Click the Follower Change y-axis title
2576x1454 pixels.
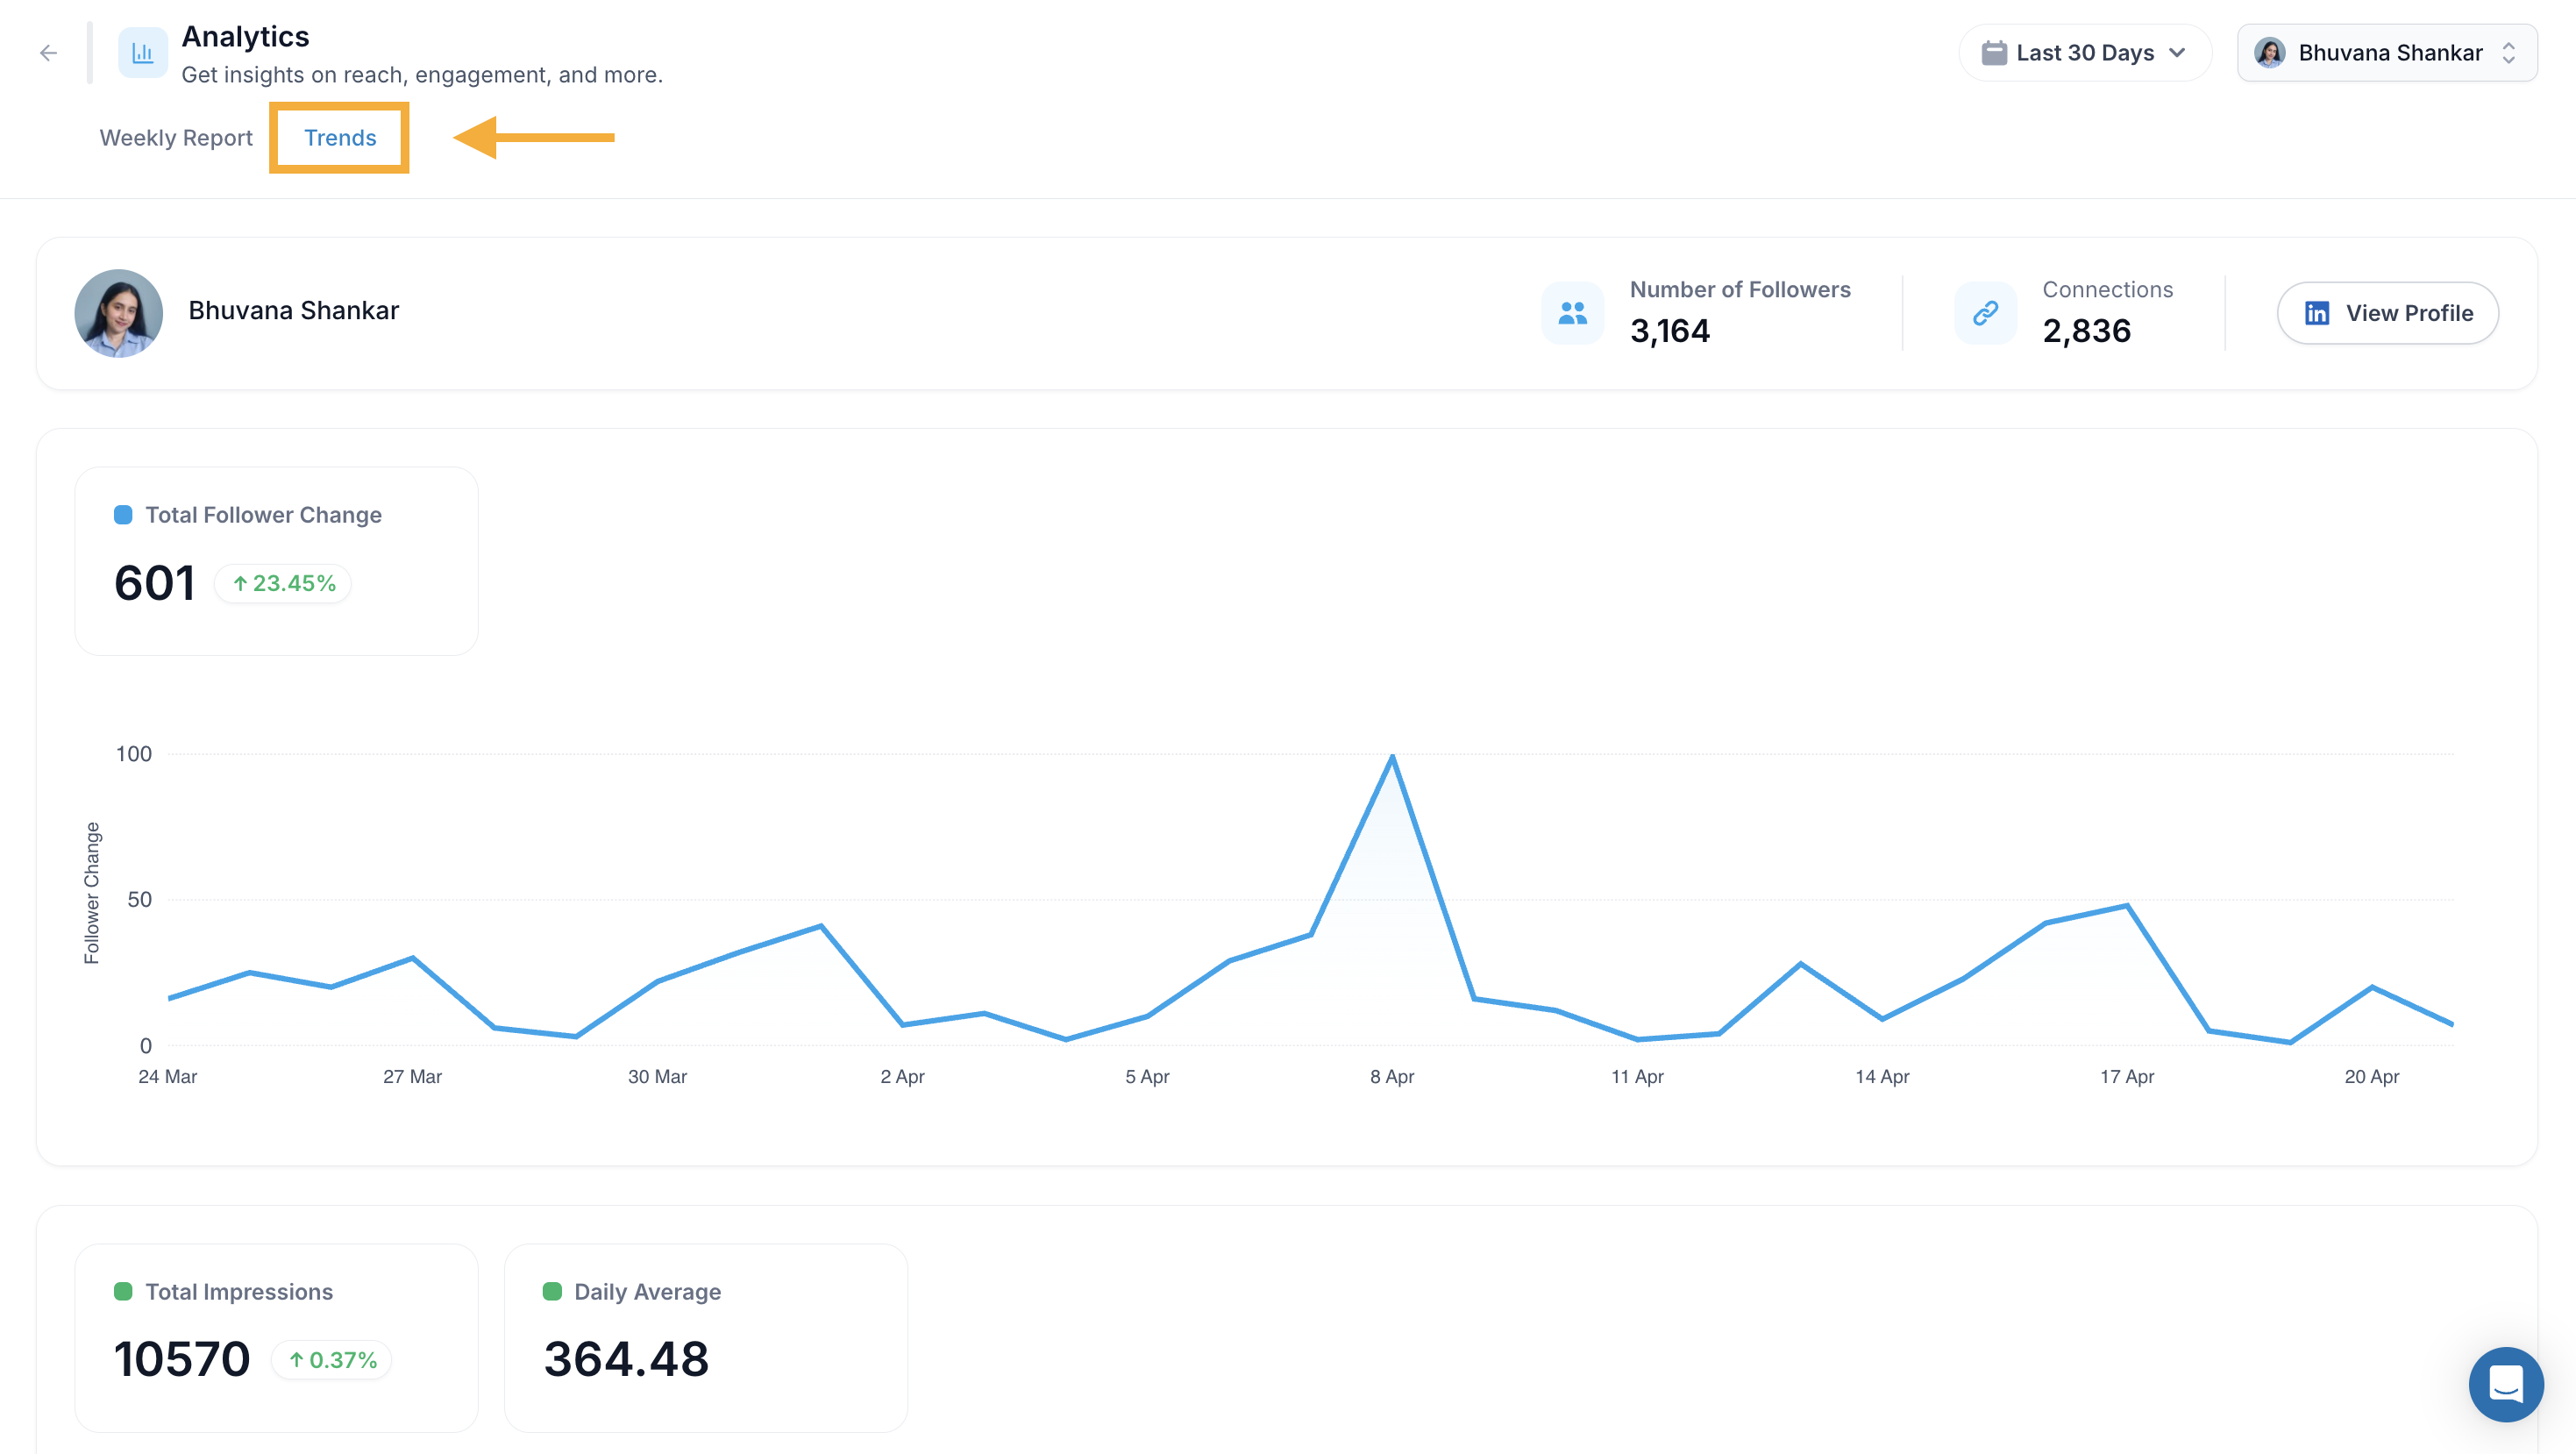click(x=92, y=893)
